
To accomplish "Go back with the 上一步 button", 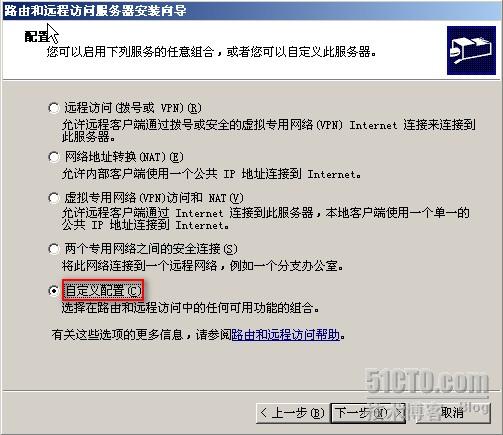I will (293, 413).
